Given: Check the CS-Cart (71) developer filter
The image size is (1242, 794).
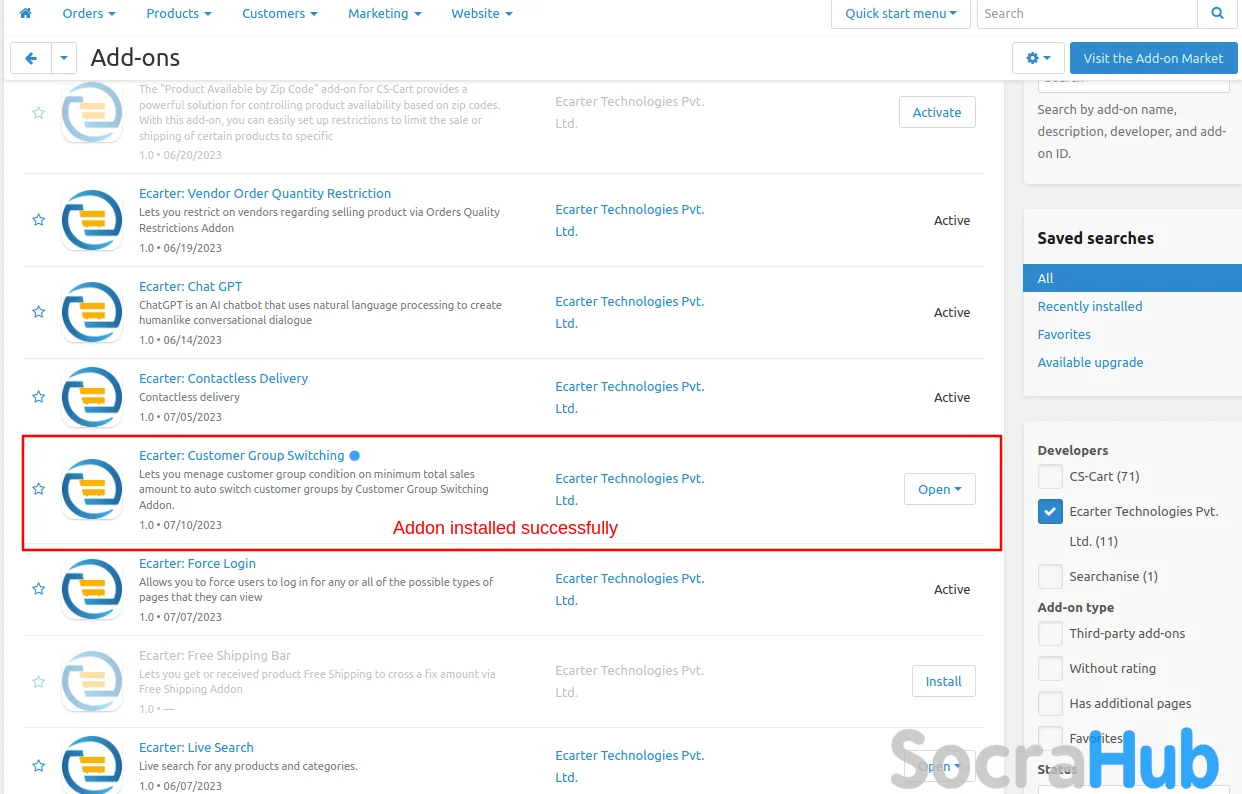Looking at the screenshot, I should coord(1050,476).
